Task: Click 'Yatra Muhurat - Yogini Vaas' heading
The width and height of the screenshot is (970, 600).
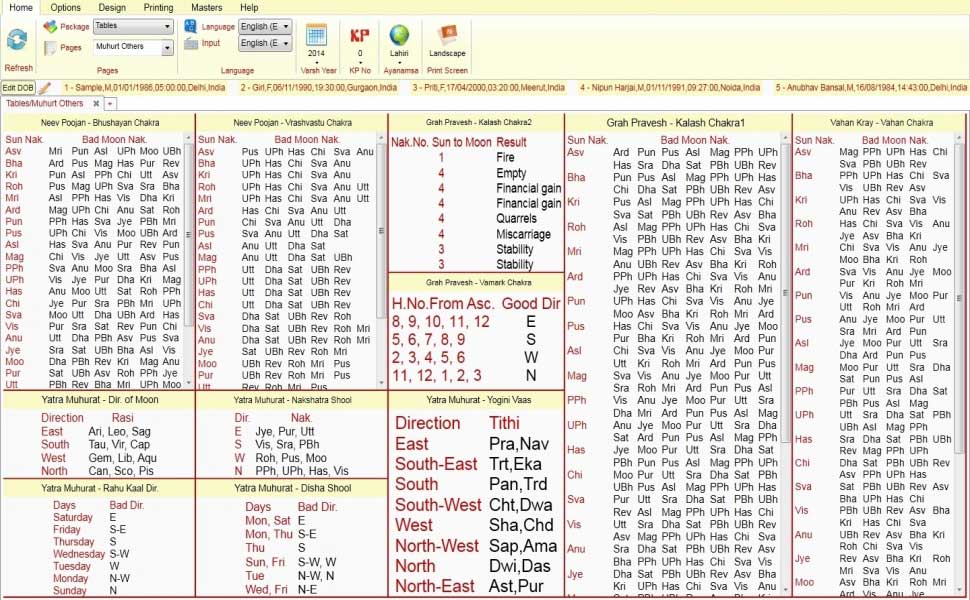Action: [x=479, y=400]
